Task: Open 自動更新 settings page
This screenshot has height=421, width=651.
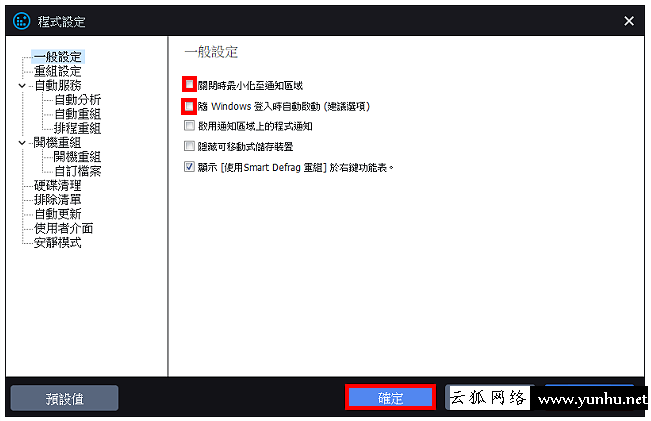Action: coord(58,214)
